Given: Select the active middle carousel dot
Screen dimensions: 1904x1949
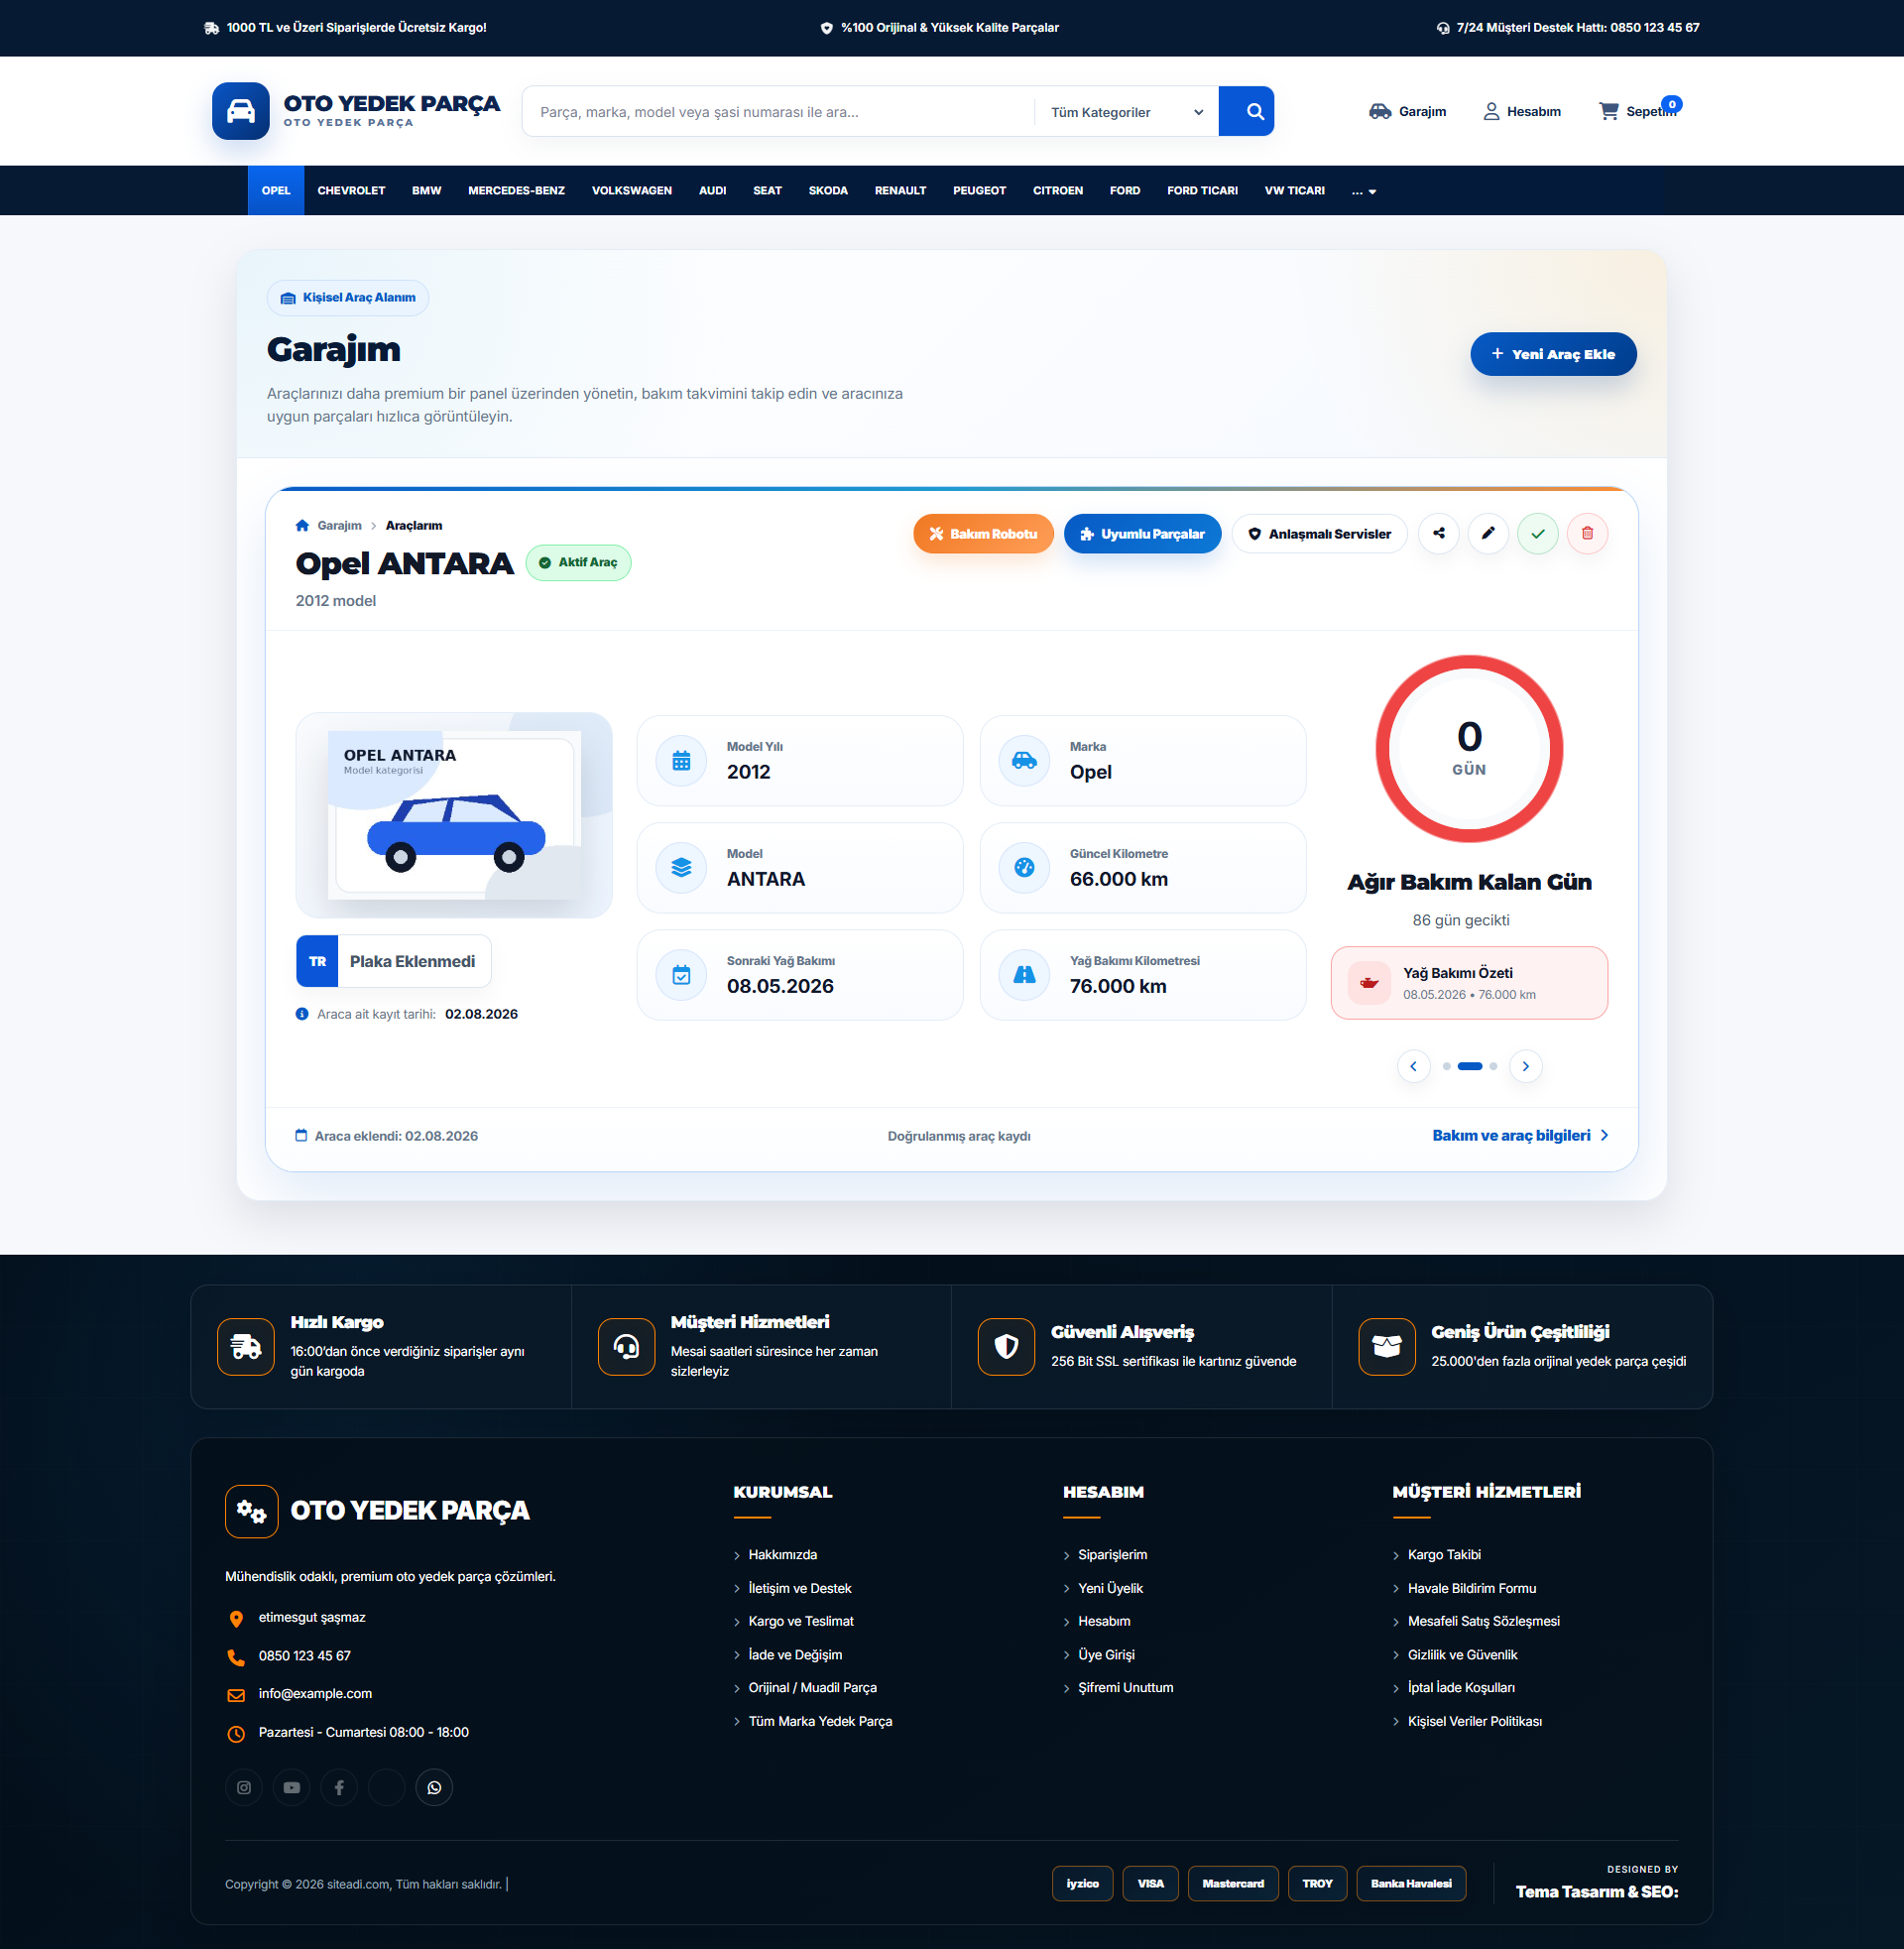Looking at the screenshot, I should 1469,1066.
